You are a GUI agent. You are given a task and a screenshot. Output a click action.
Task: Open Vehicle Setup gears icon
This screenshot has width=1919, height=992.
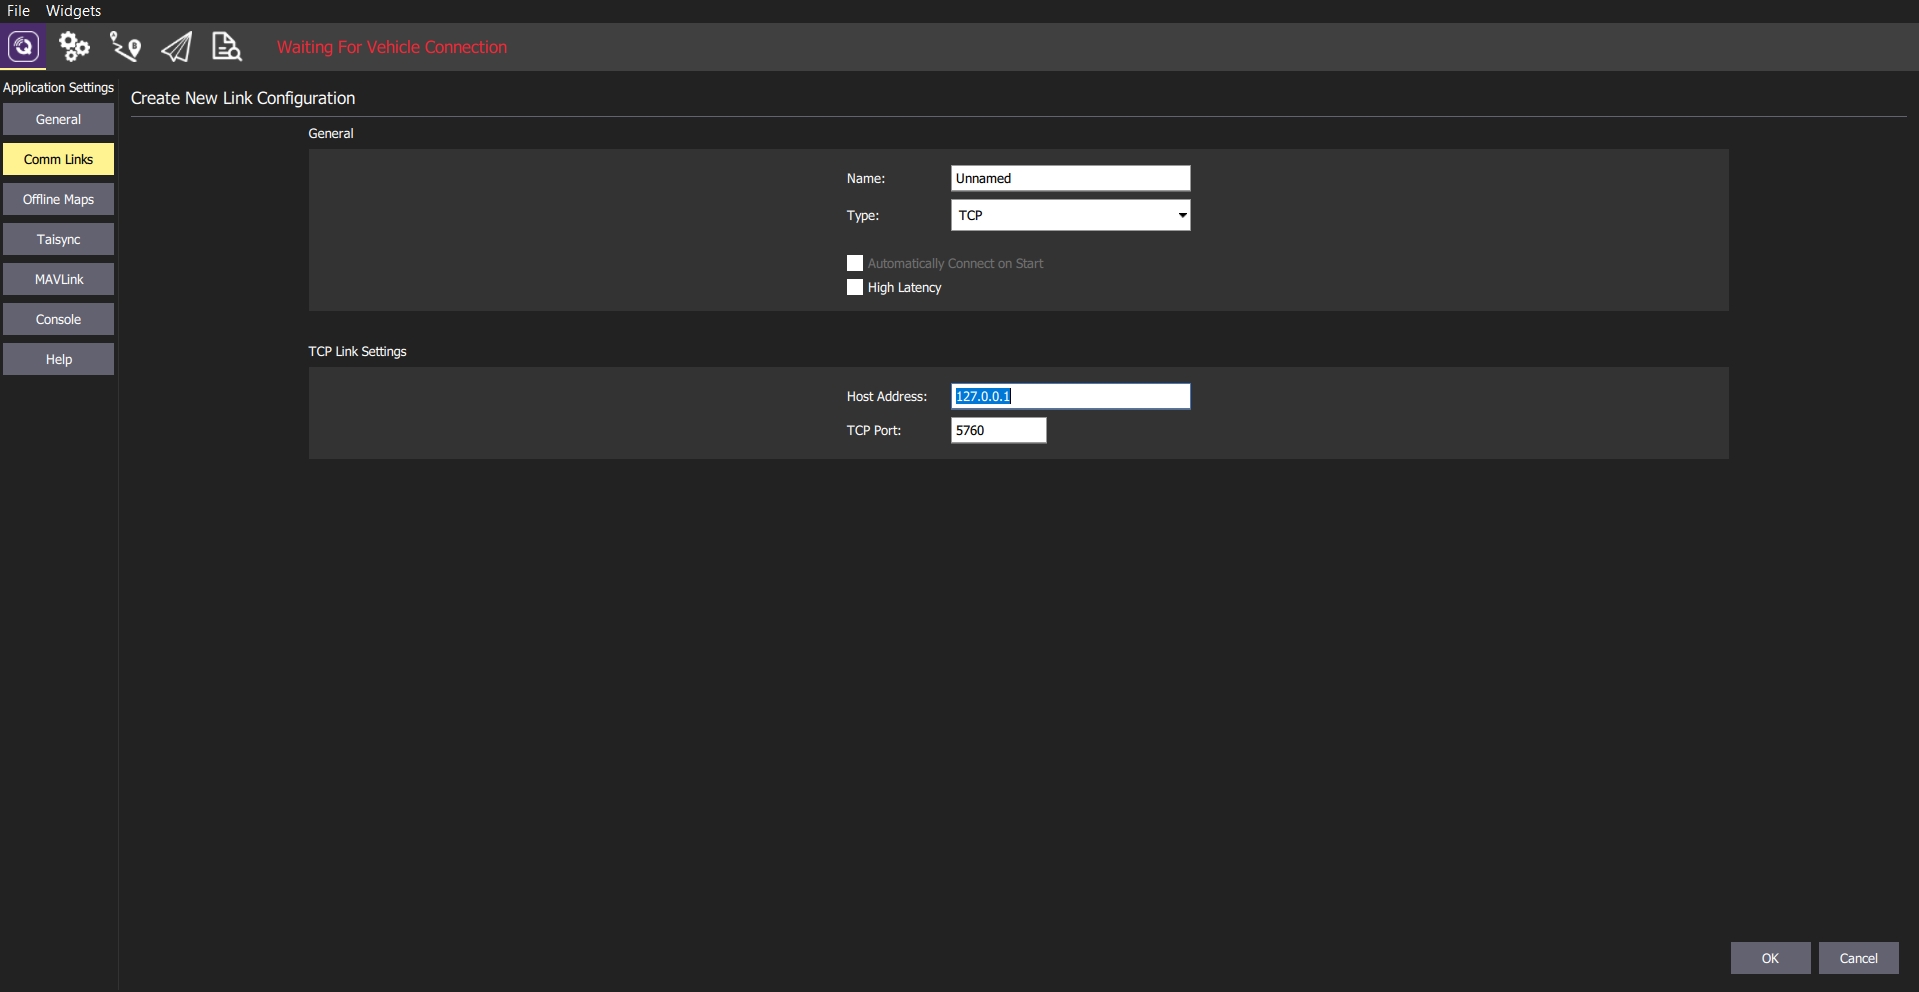tap(74, 47)
